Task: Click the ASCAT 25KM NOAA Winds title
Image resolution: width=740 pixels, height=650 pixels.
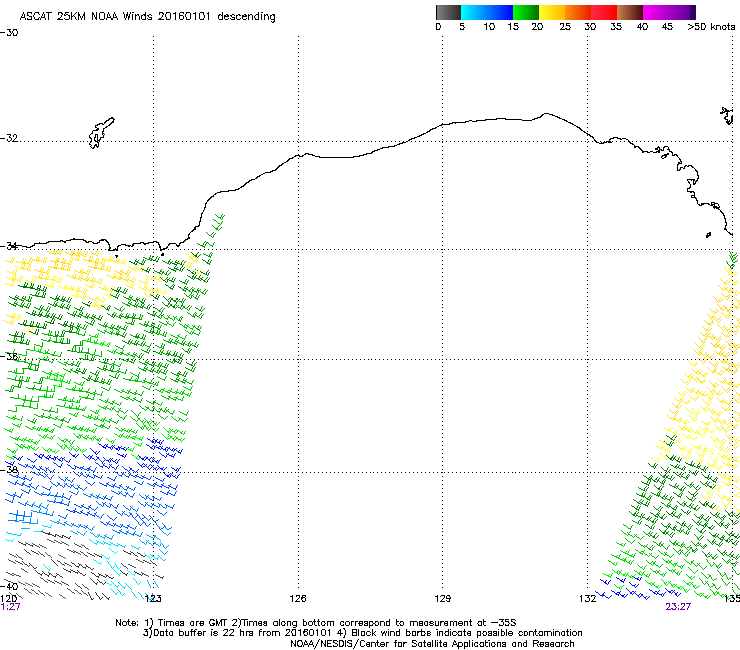Action: 147,16
